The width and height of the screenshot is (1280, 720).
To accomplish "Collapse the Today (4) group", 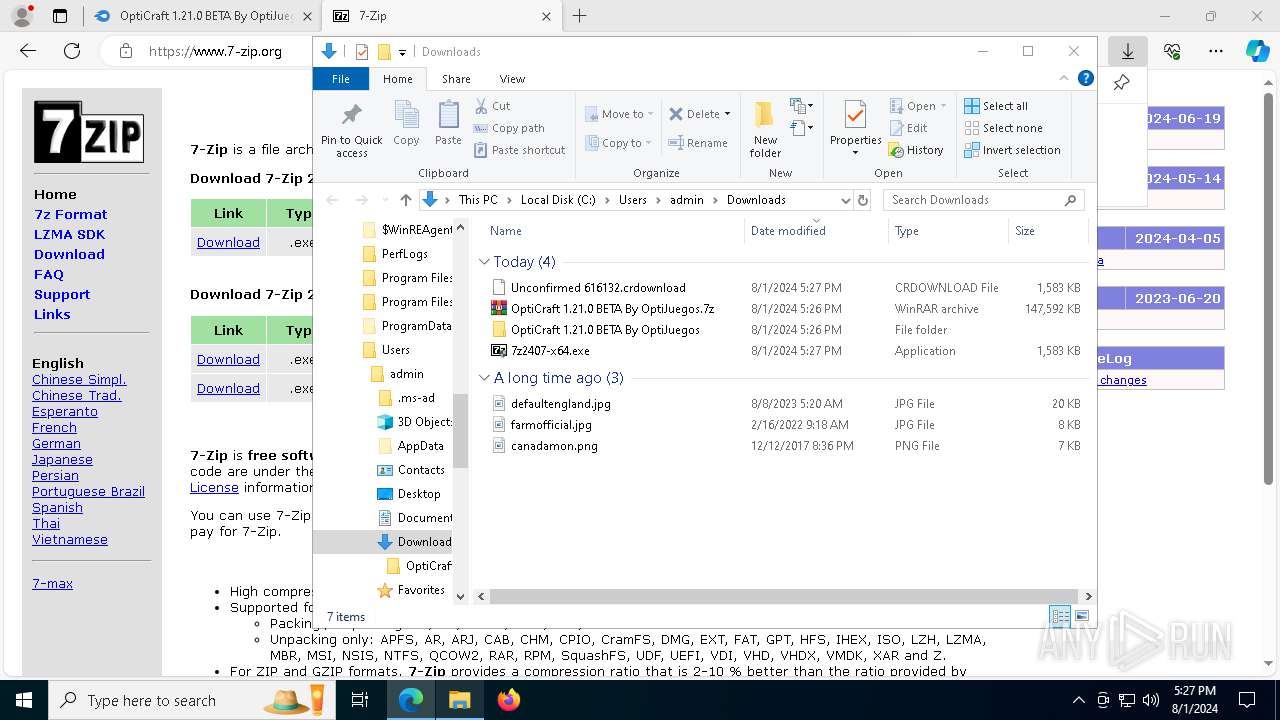I will (484, 262).
